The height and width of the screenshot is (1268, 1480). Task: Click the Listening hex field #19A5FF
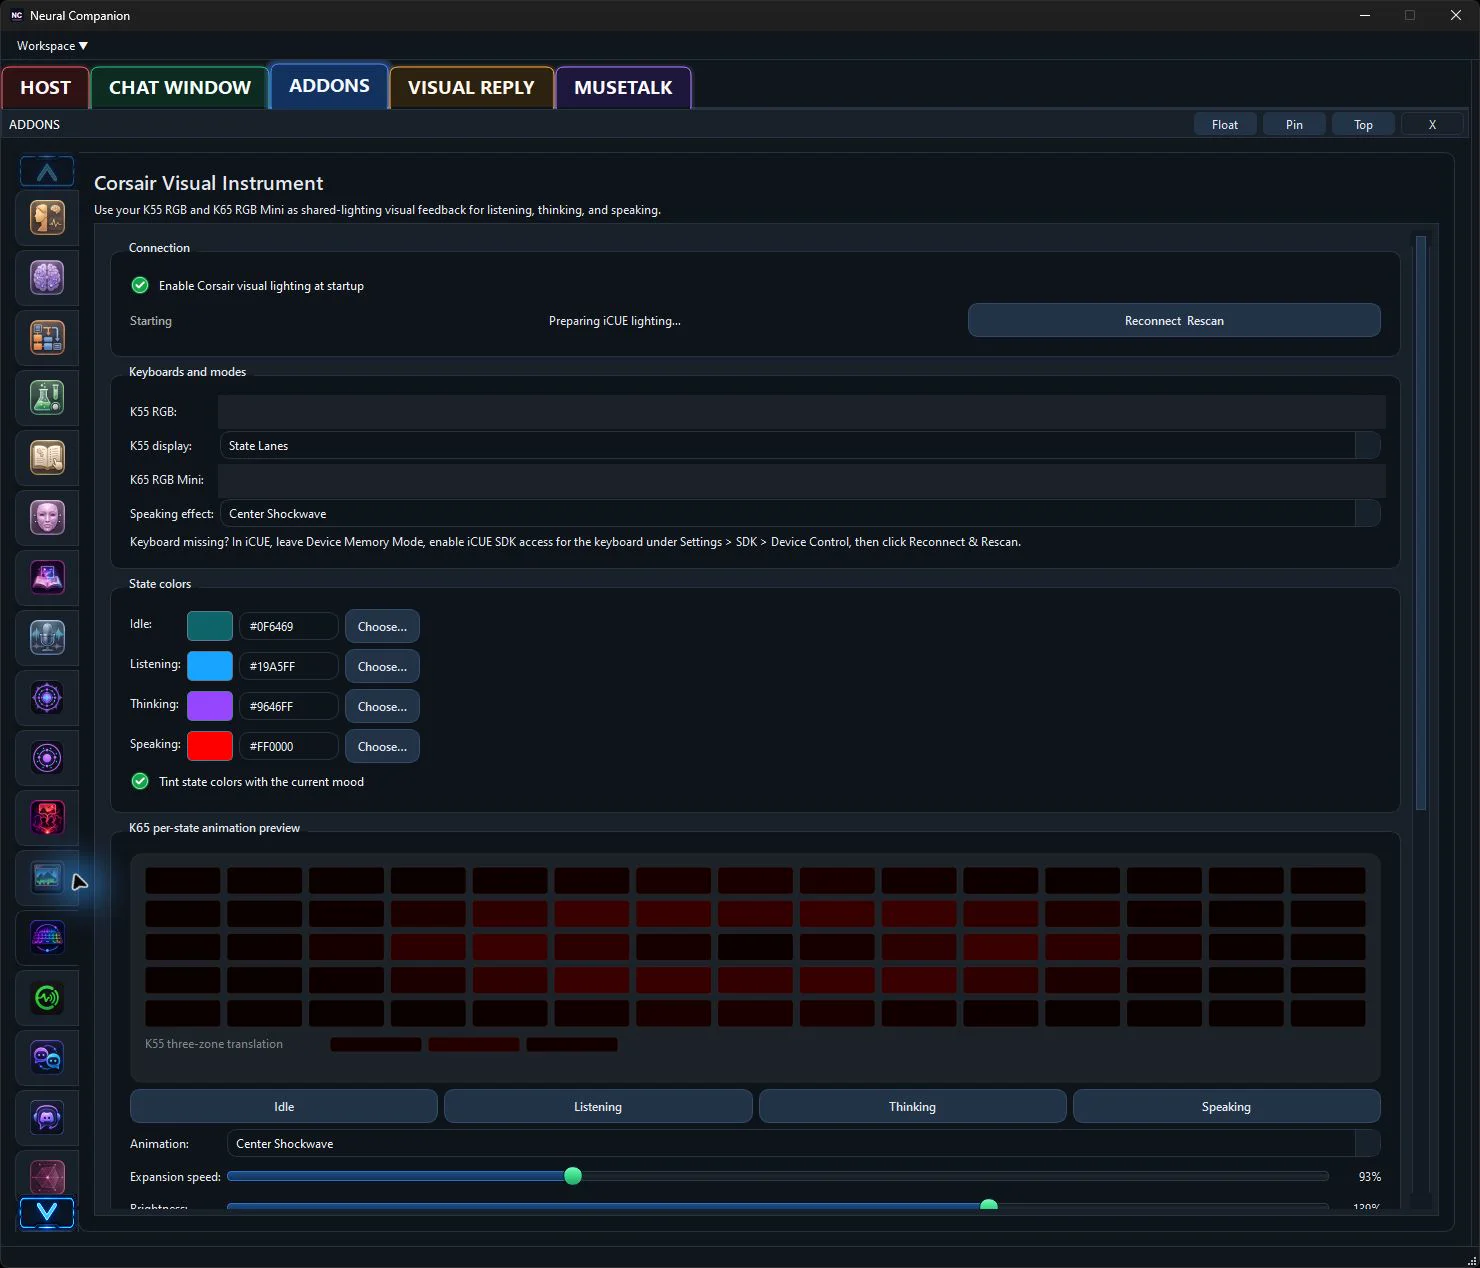[288, 667]
